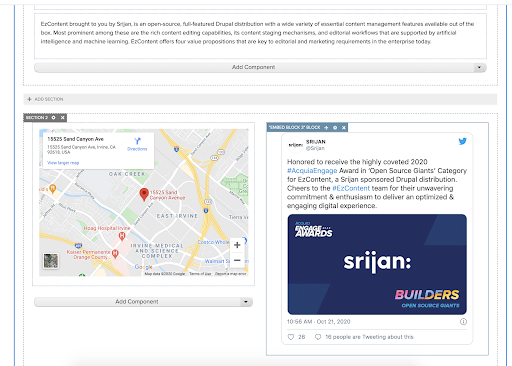This screenshot has height=366, width=512.
Task: Click the Directions icon on the map card
Action: click(x=137, y=141)
